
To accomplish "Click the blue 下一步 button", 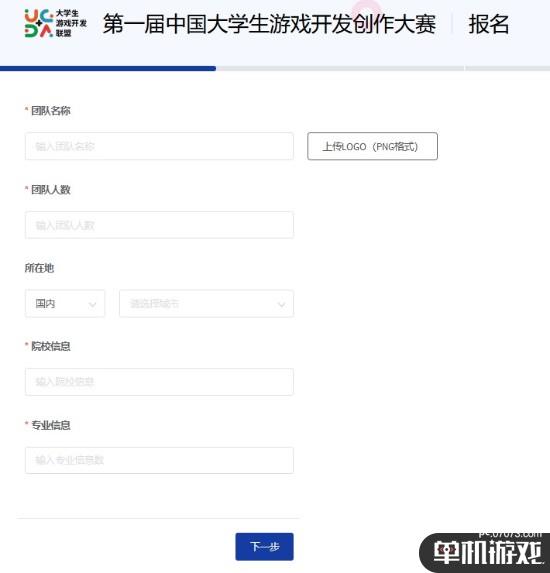I will pyautogui.click(x=265, y=547).
